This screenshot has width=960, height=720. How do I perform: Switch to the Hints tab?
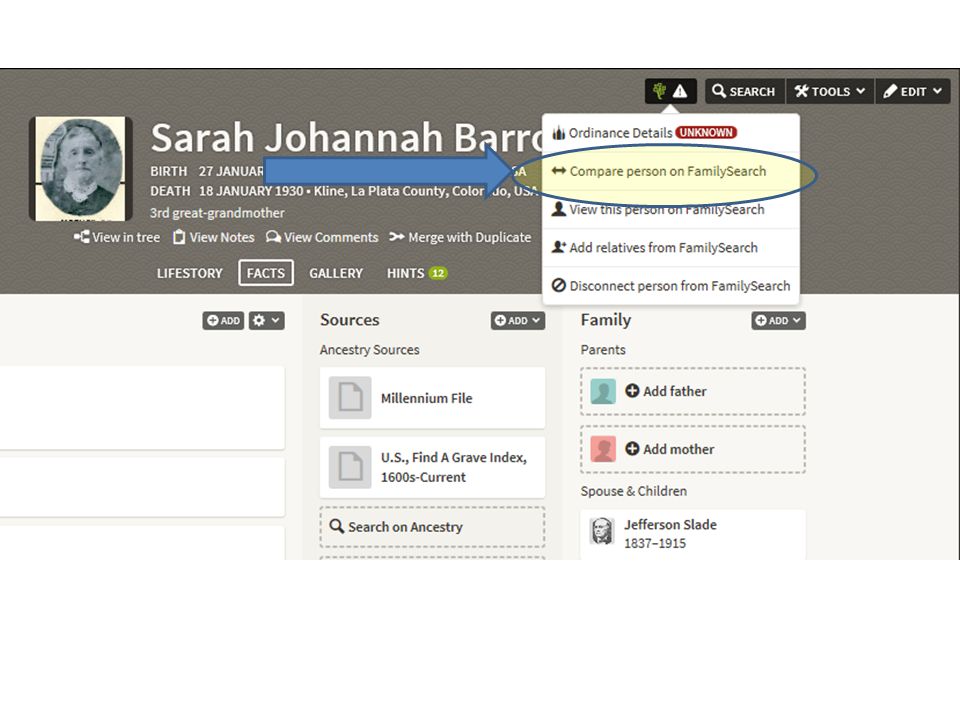(x=416, y=273)
